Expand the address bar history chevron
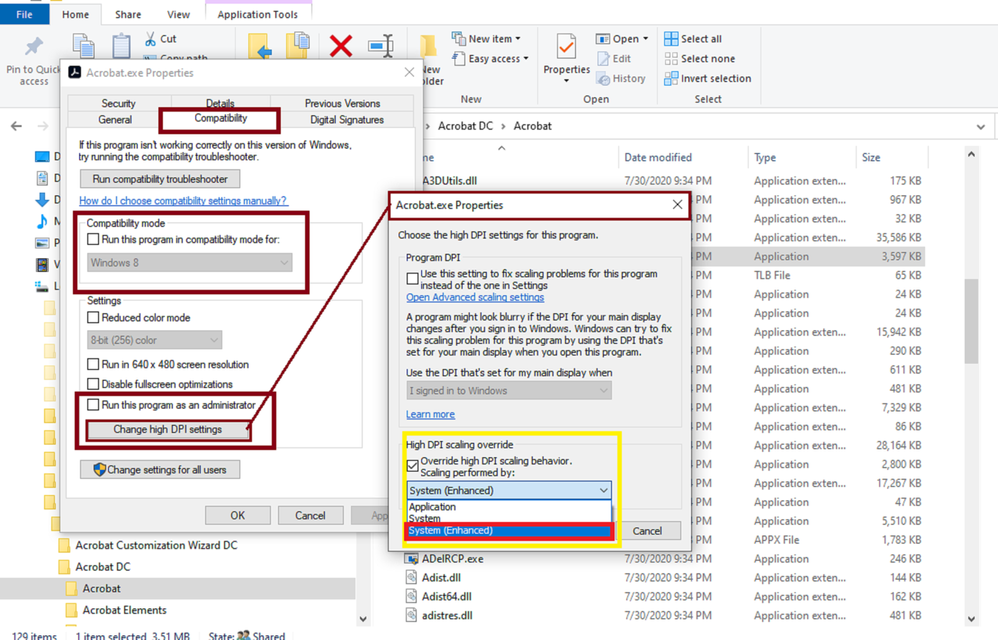The width and height of the screenshot is (998, 640). click(981, 127)
